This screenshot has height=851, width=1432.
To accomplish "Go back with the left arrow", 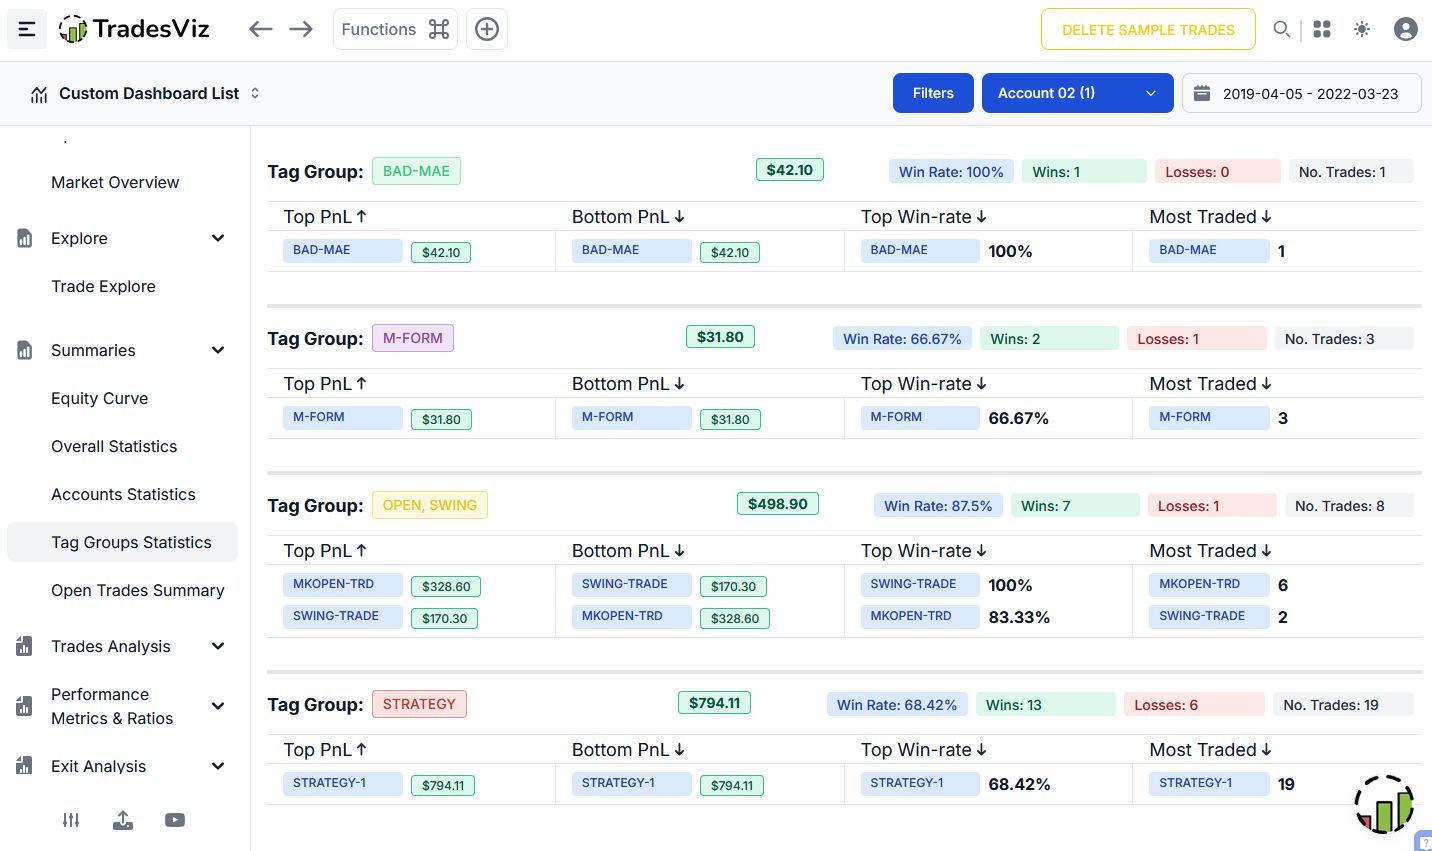I will [x=261, y=29].
